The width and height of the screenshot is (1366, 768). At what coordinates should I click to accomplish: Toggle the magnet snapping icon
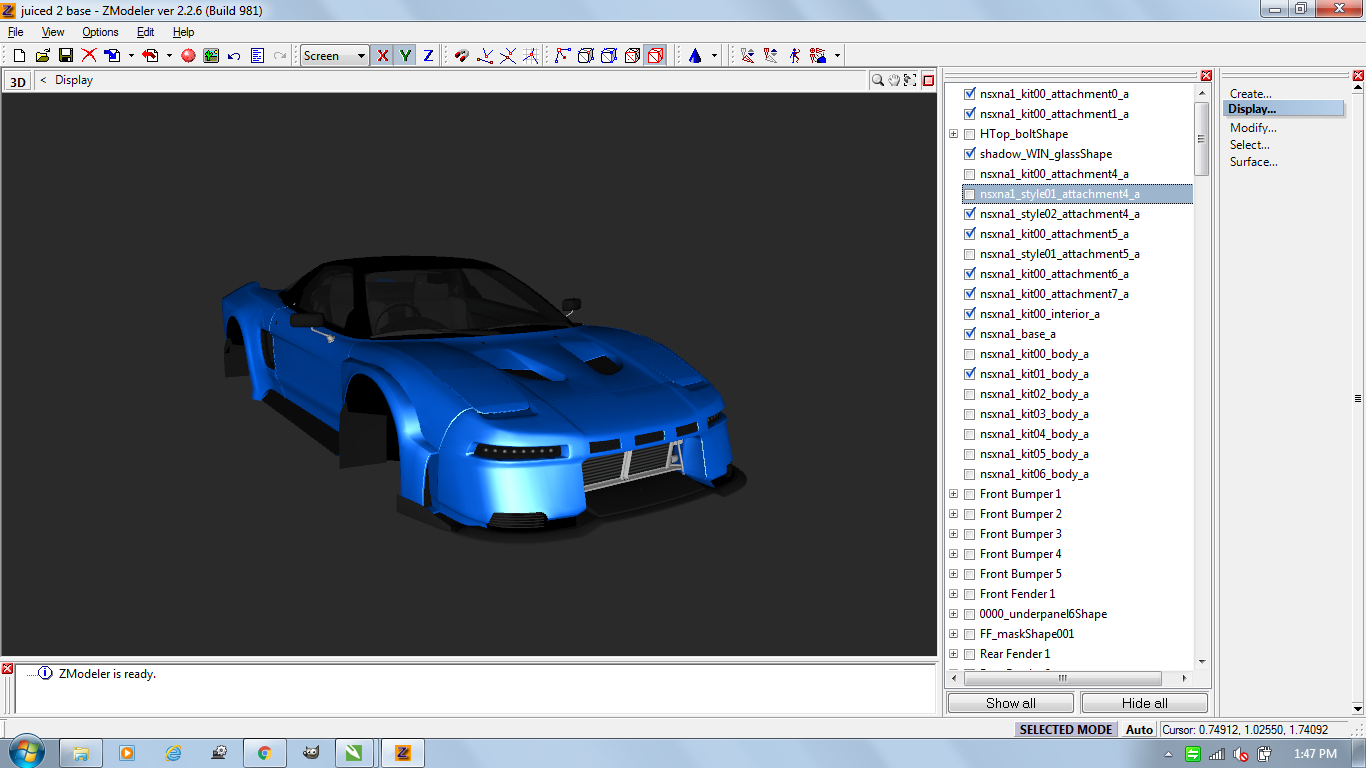coord(461,56)
